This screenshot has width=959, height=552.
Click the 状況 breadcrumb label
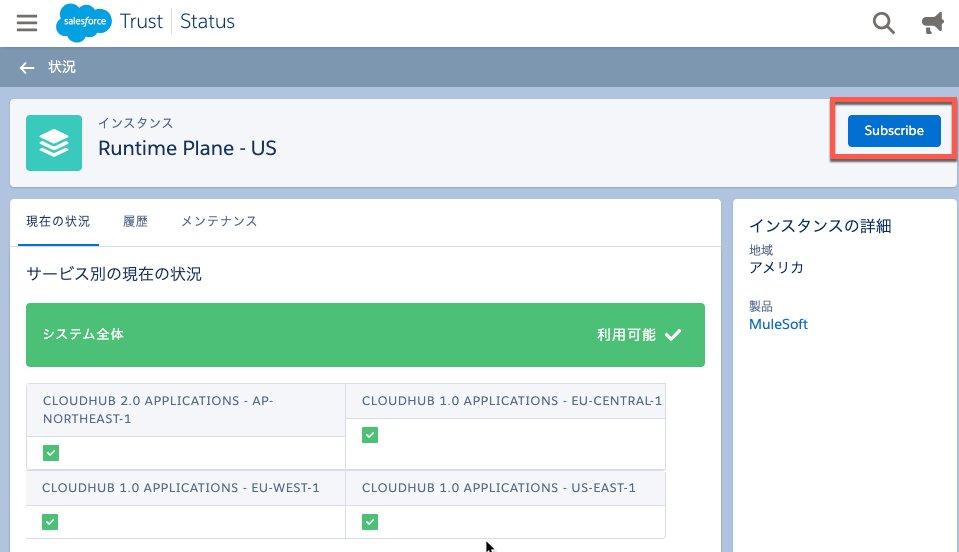click(x=62, y=67)
